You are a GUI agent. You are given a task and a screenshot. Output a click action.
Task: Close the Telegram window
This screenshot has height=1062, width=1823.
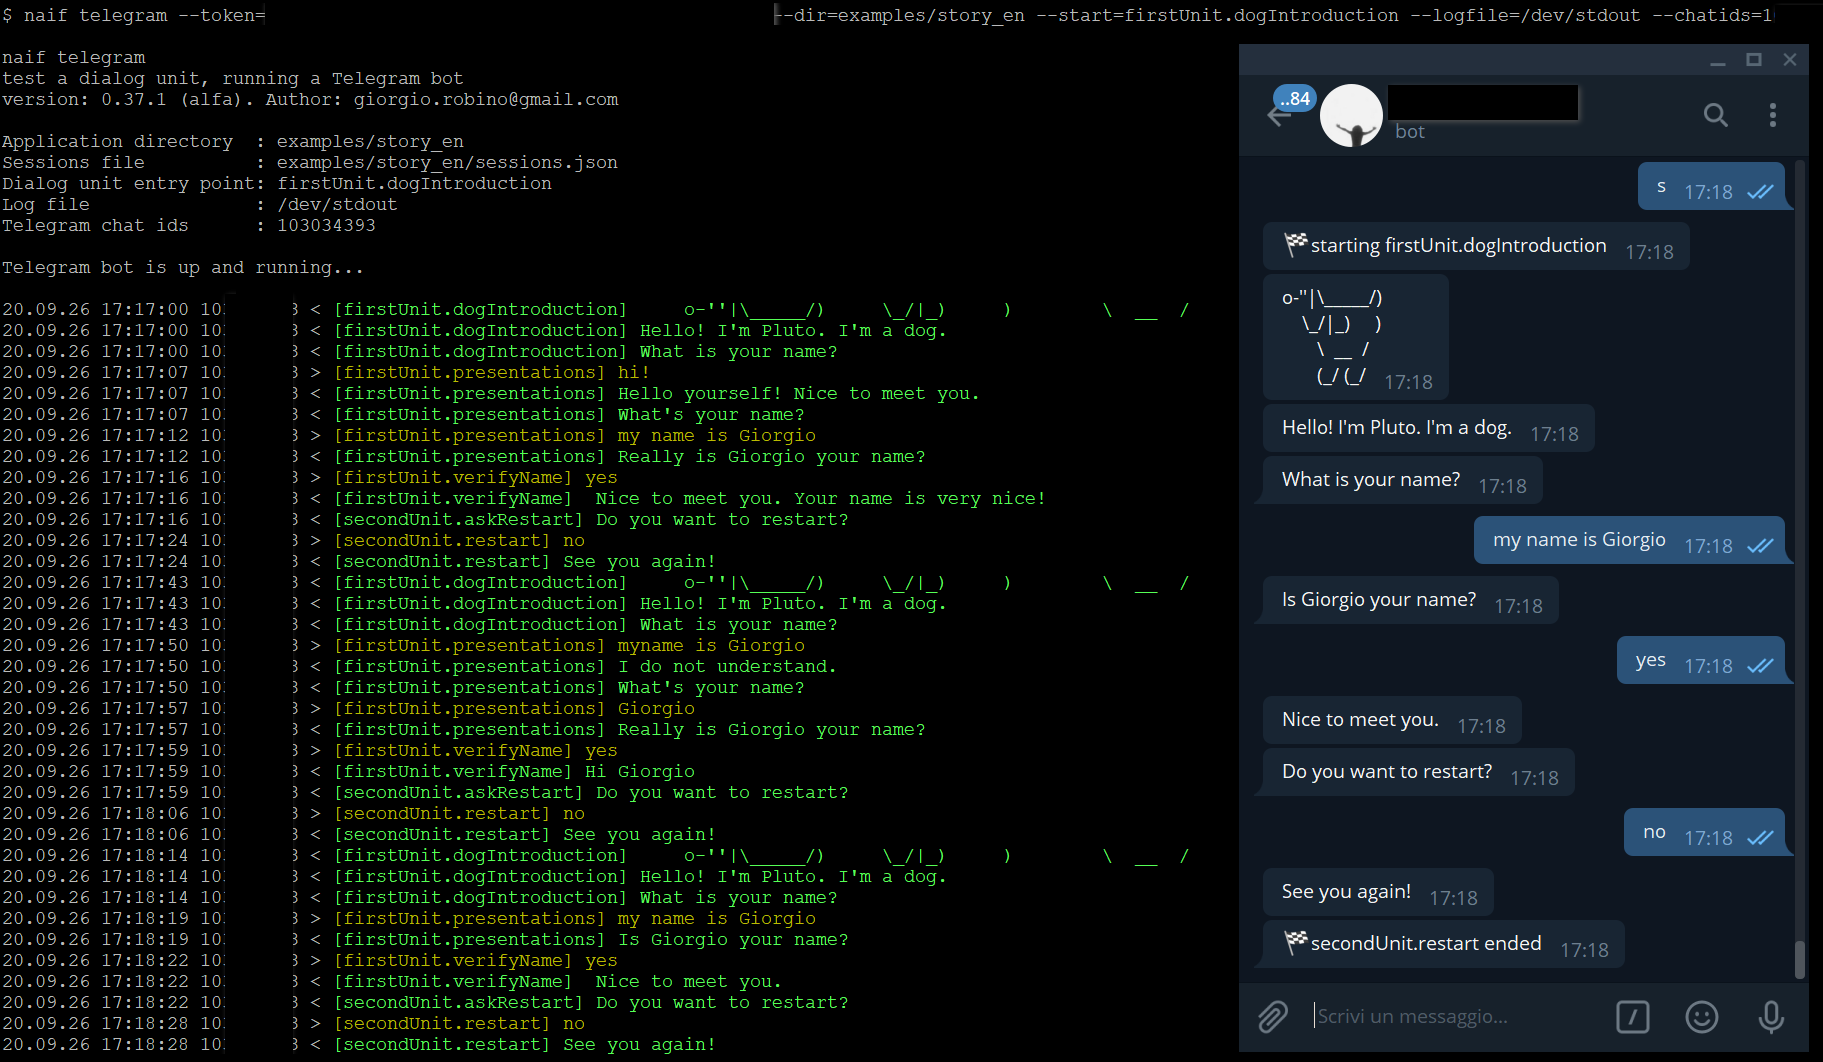(x=1790, y=60)
